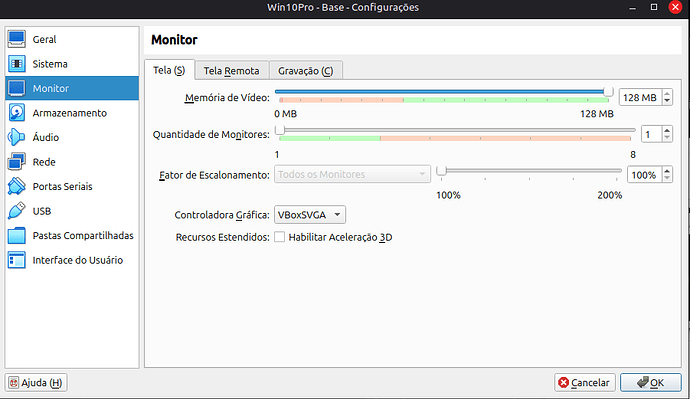Open the Todos os Monitores dropdown
Viewport: 690px width, 399px height.
click(x=352, y=174)
